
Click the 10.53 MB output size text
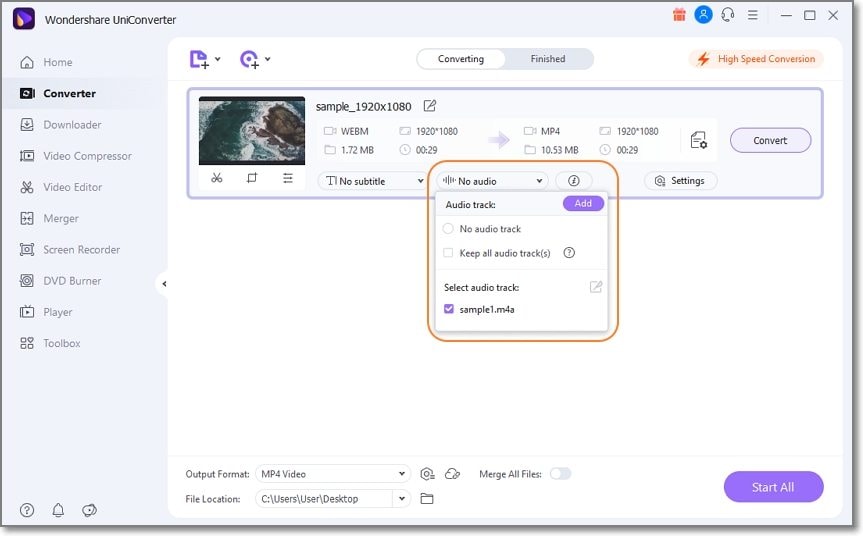point(560,150)
